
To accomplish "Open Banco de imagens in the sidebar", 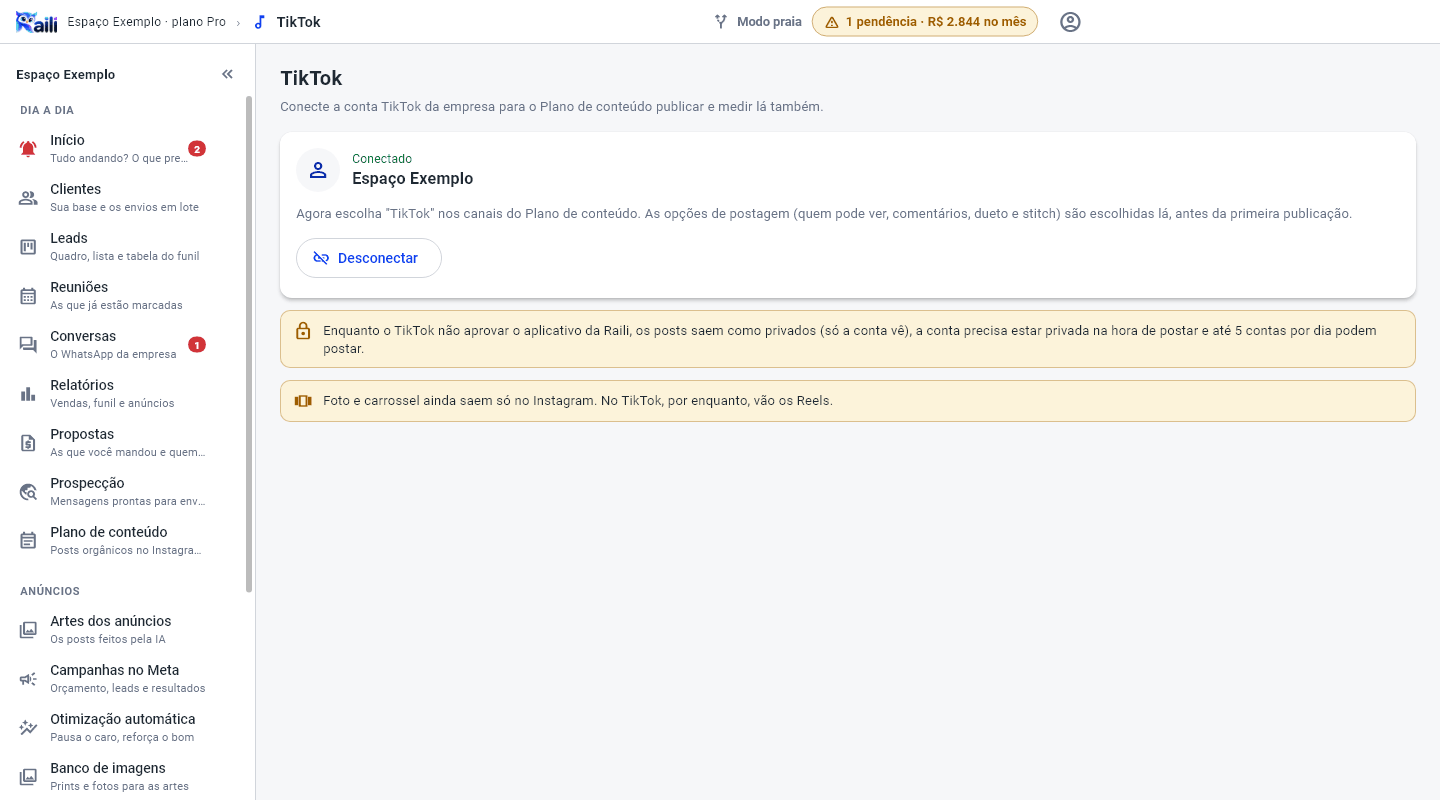I will pos(126,777).
